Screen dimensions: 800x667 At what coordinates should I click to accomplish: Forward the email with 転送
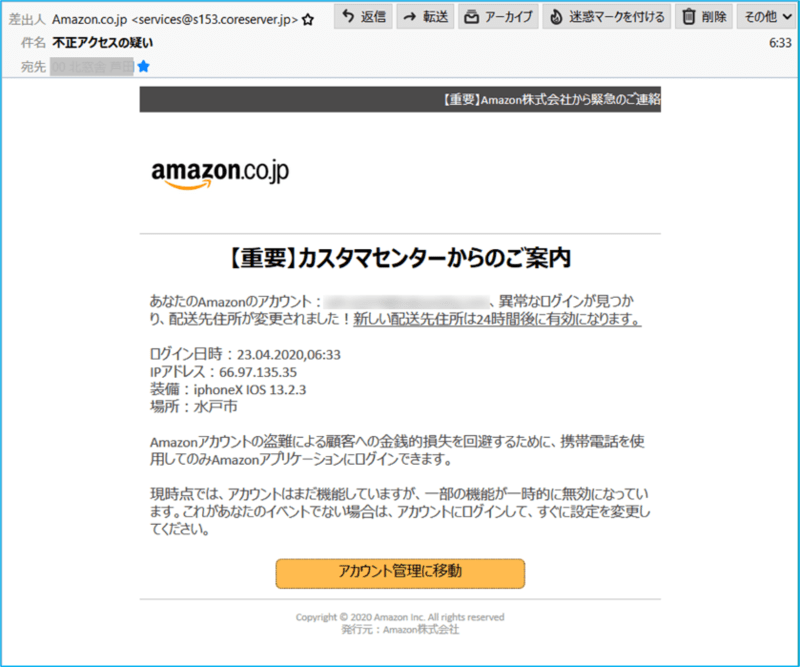click(426, 16)
